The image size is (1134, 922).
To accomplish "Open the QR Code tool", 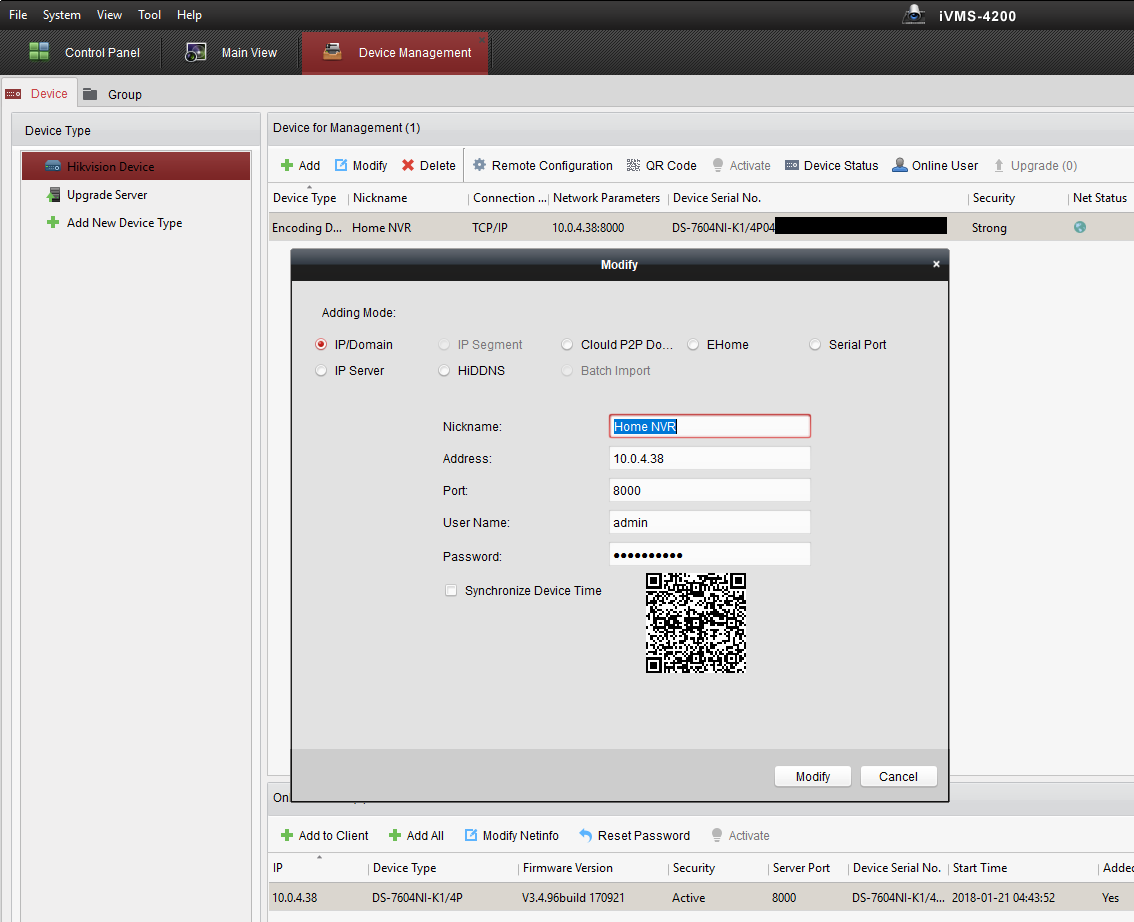I will (660, 166).
